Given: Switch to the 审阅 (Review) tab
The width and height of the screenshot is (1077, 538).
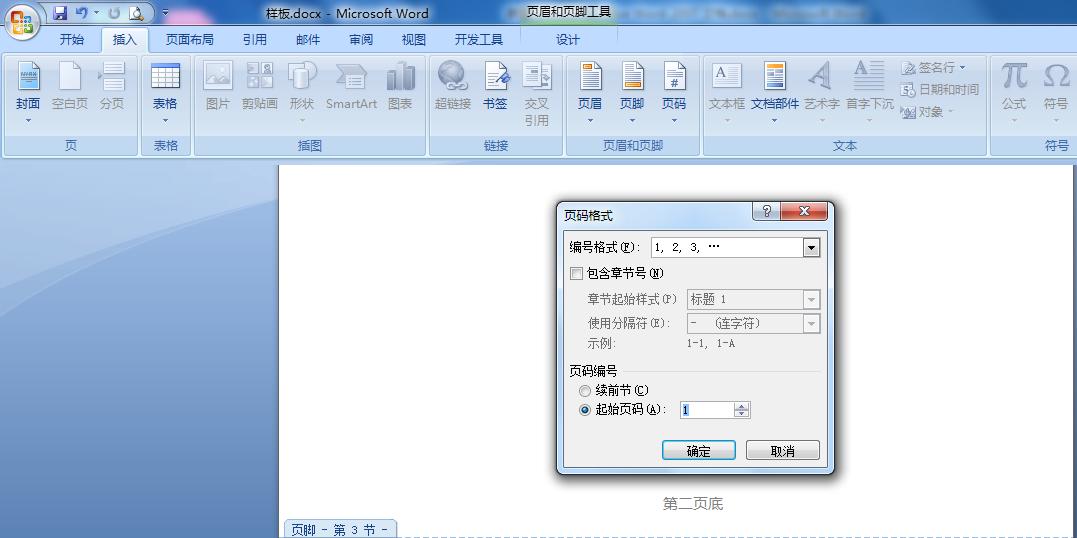Looking at the screenshot, I should 361,40.
